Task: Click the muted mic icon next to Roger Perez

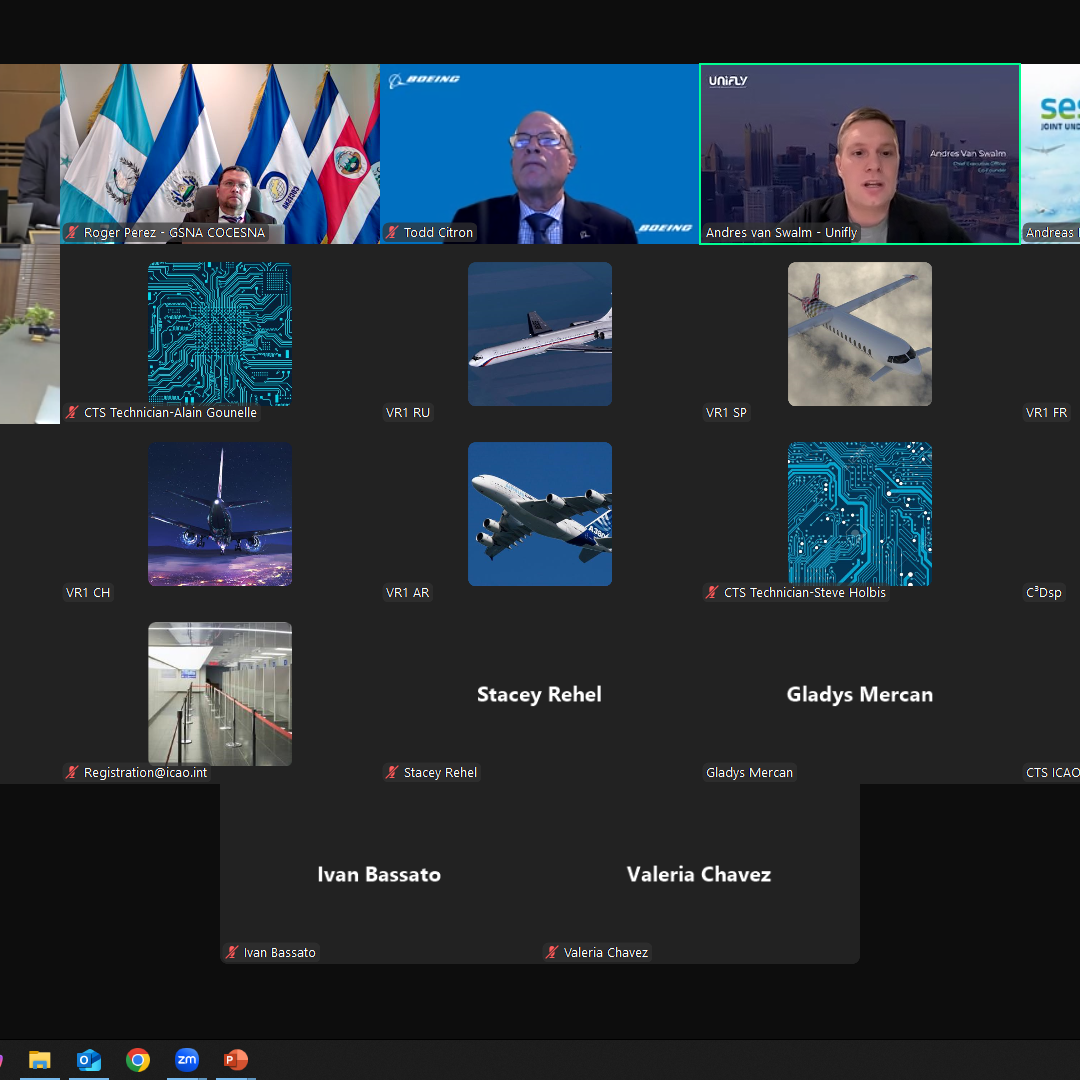Action: [73, 233]
